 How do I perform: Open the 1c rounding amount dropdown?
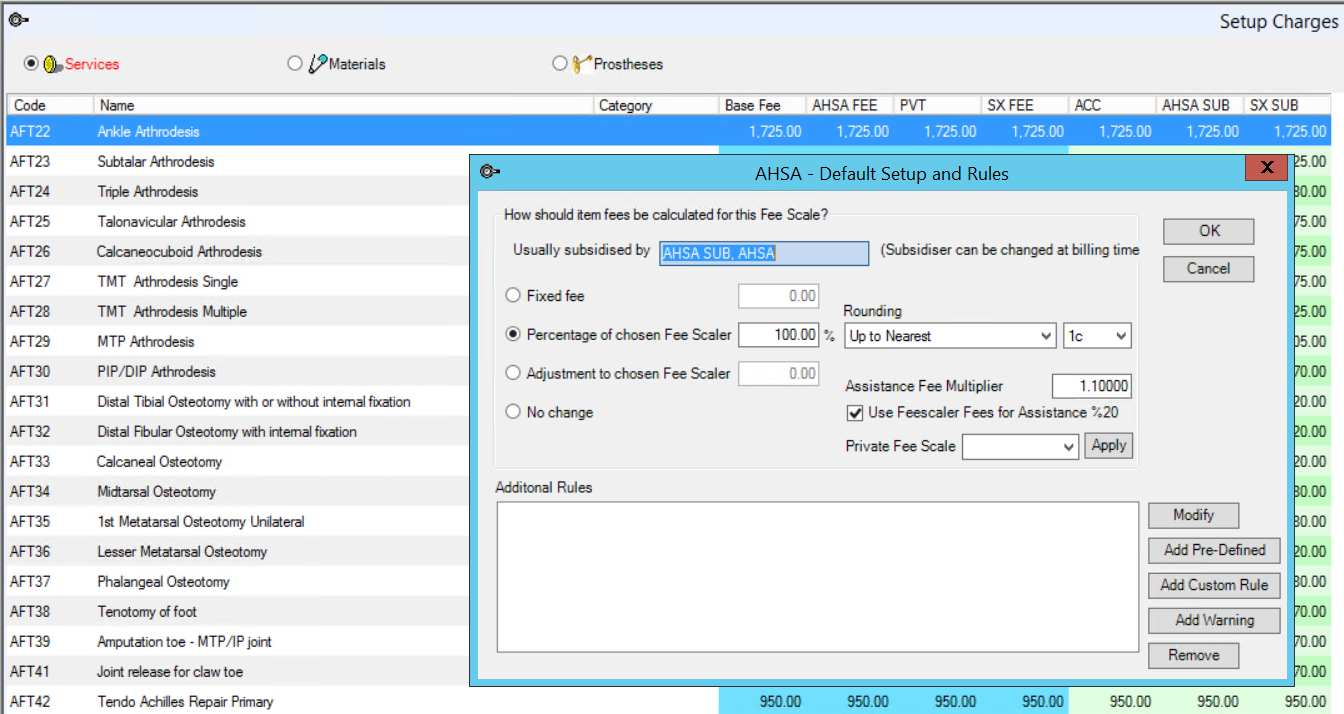(1097, 336)
